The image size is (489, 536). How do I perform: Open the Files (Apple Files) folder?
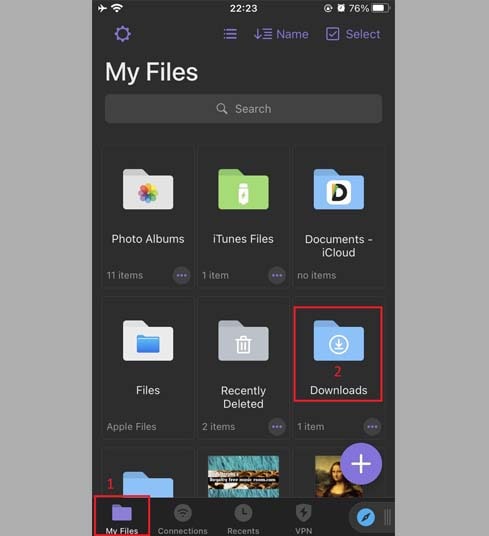[x=148, y=340]
